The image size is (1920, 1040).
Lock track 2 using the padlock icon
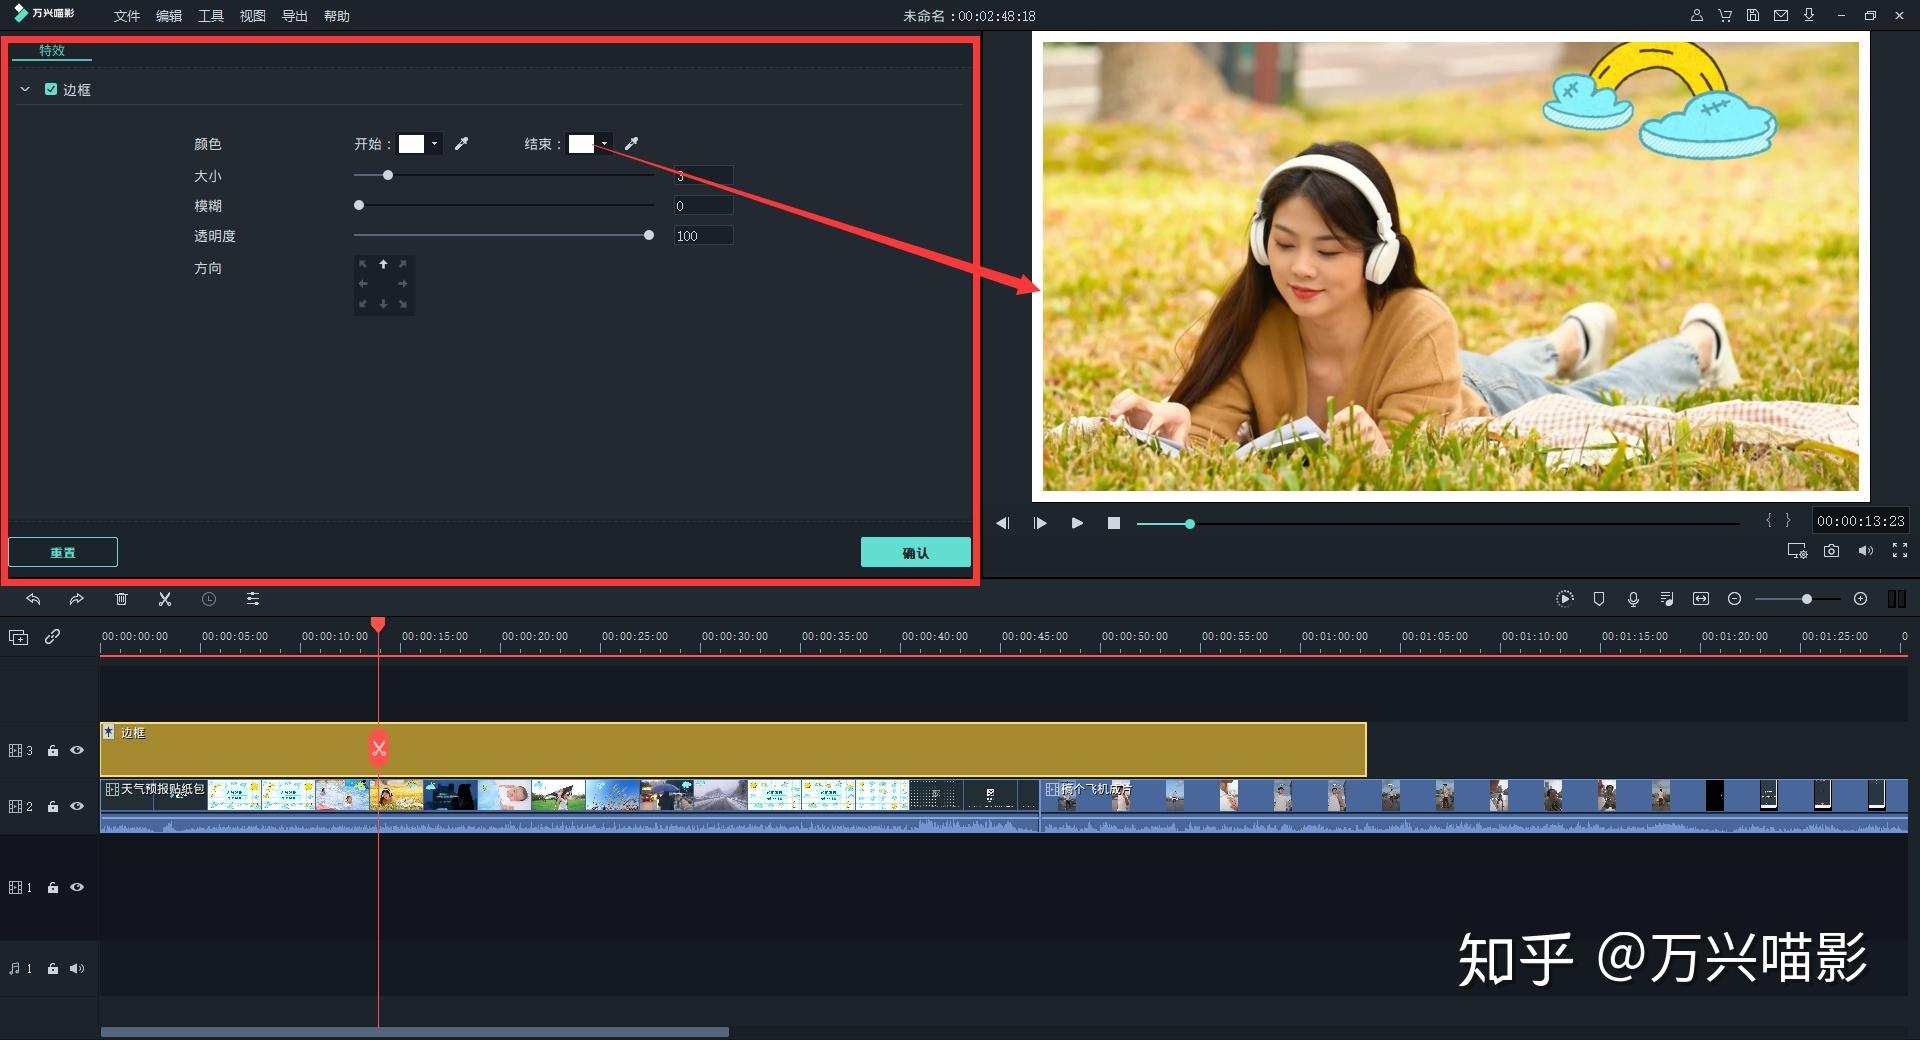[x=53, y=806]
